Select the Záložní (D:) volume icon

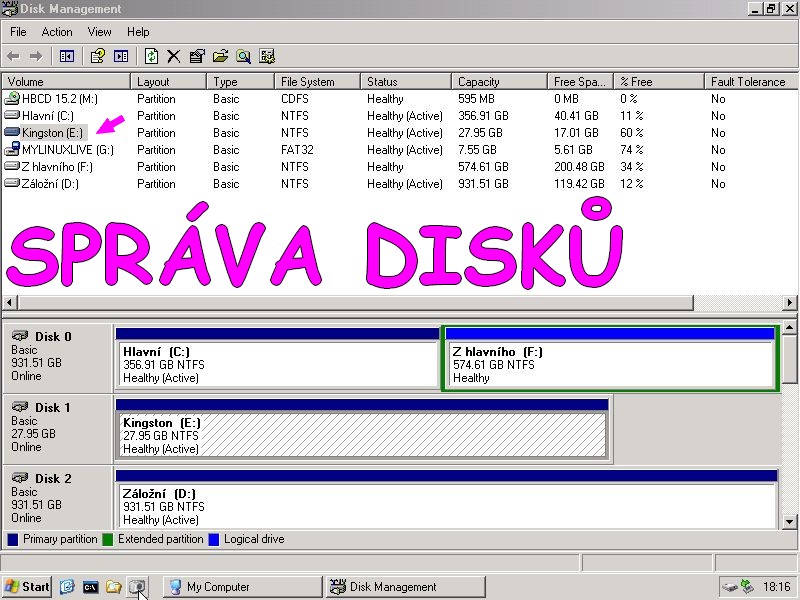12,183
